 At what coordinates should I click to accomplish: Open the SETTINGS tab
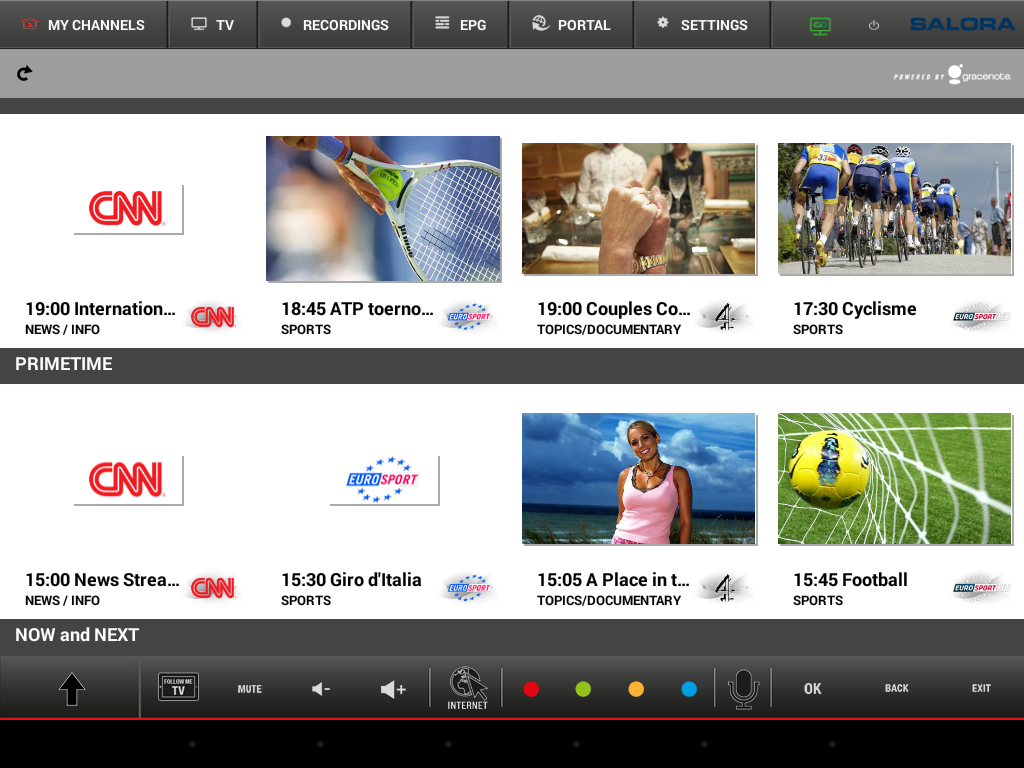point(703,25)
